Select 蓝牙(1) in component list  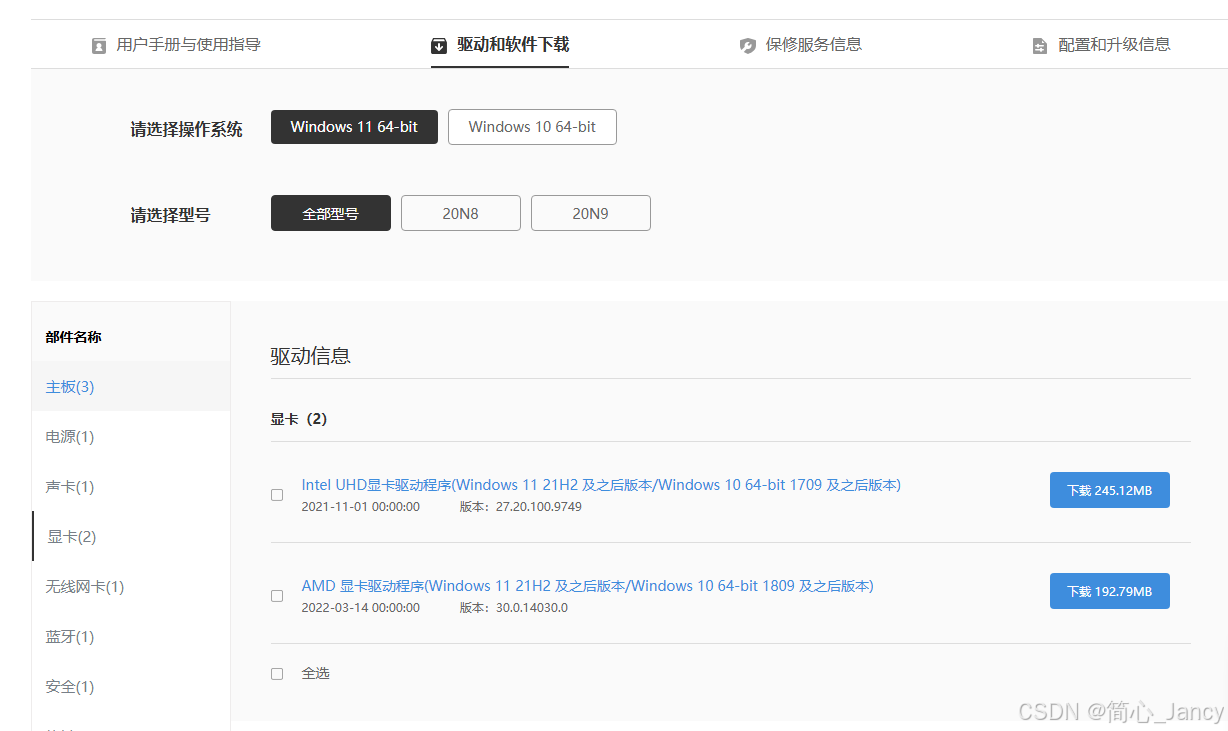pos(131,637)
